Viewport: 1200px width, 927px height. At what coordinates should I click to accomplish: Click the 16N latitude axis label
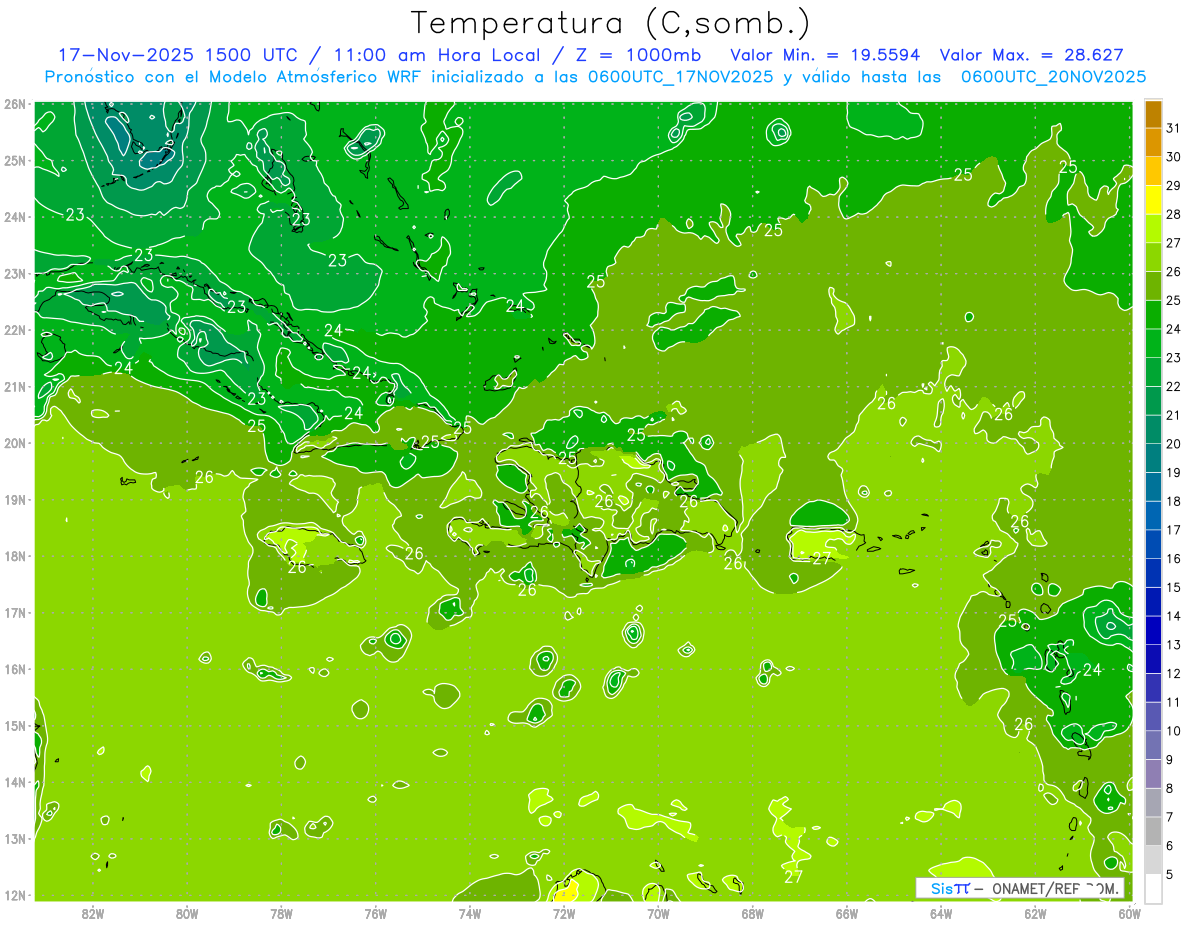(15, 669)
